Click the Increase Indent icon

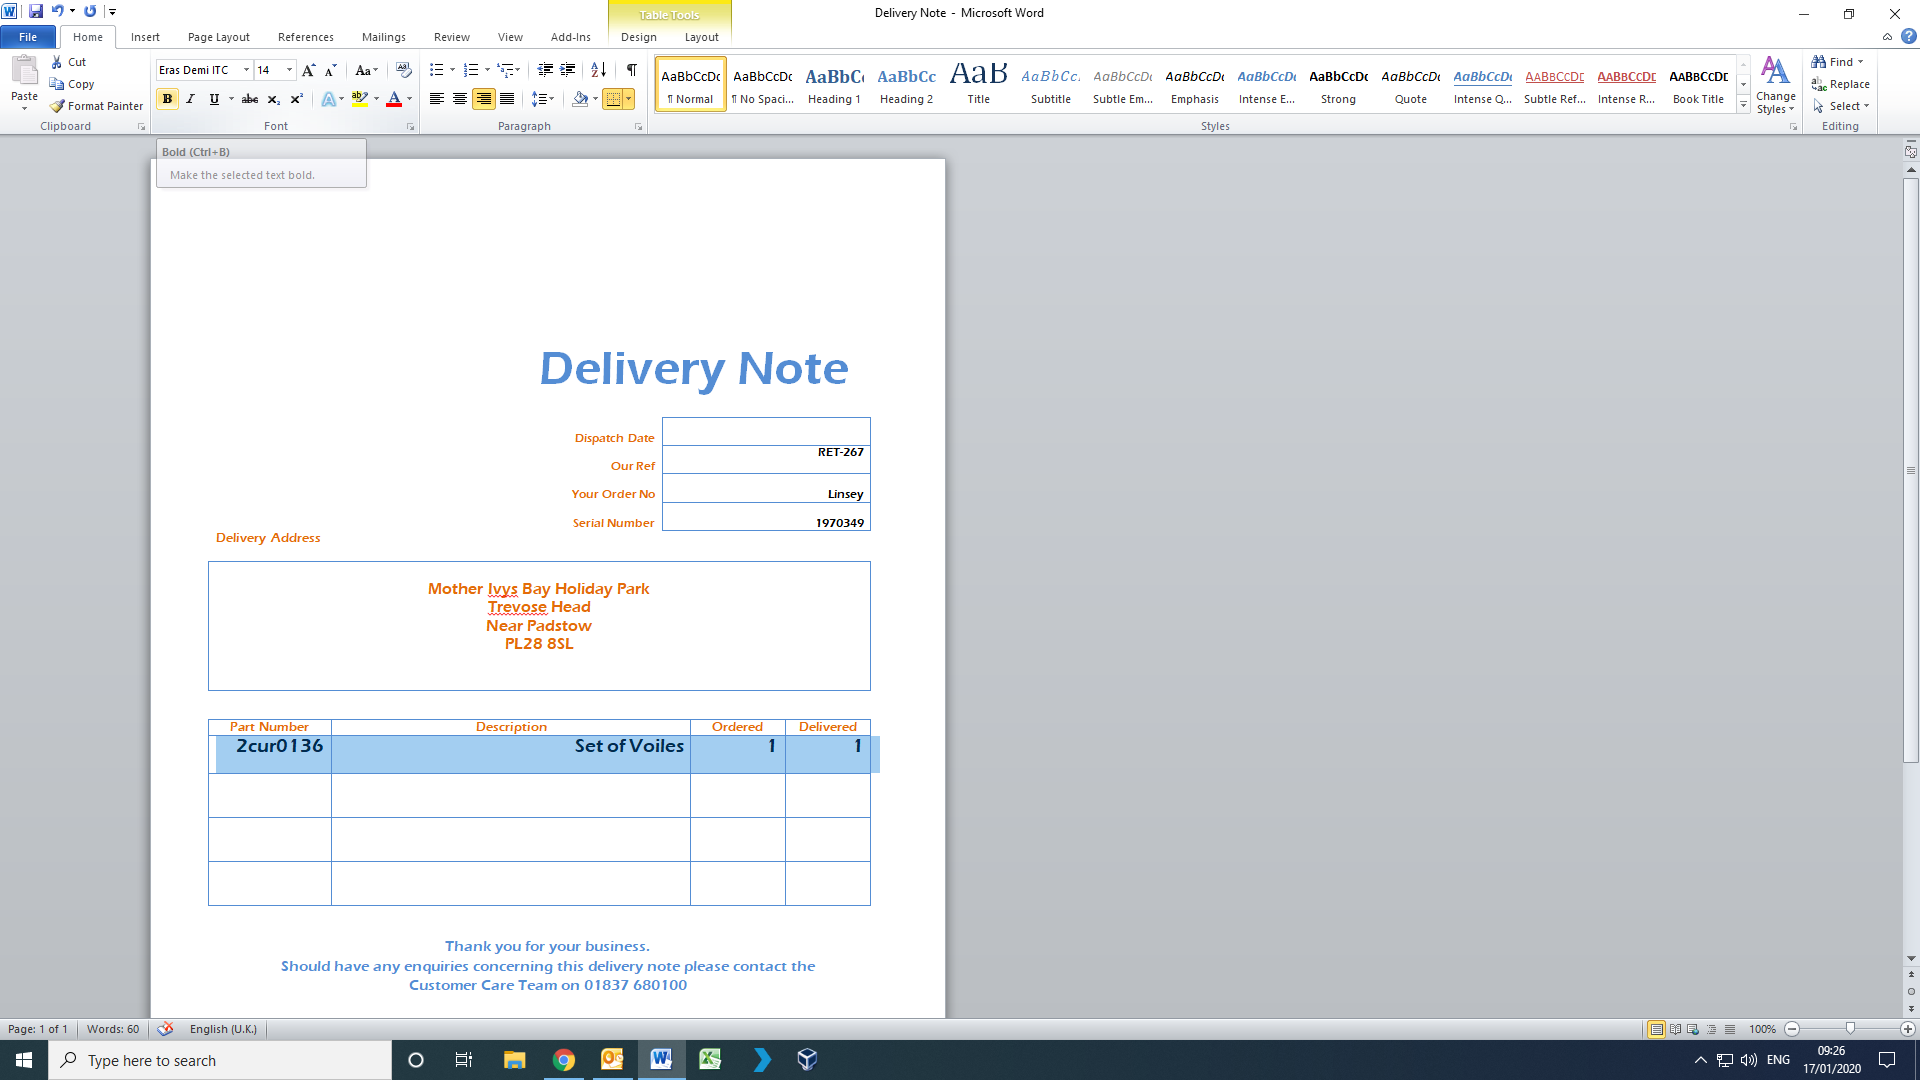pyautogui.click(x=567, y=70)
